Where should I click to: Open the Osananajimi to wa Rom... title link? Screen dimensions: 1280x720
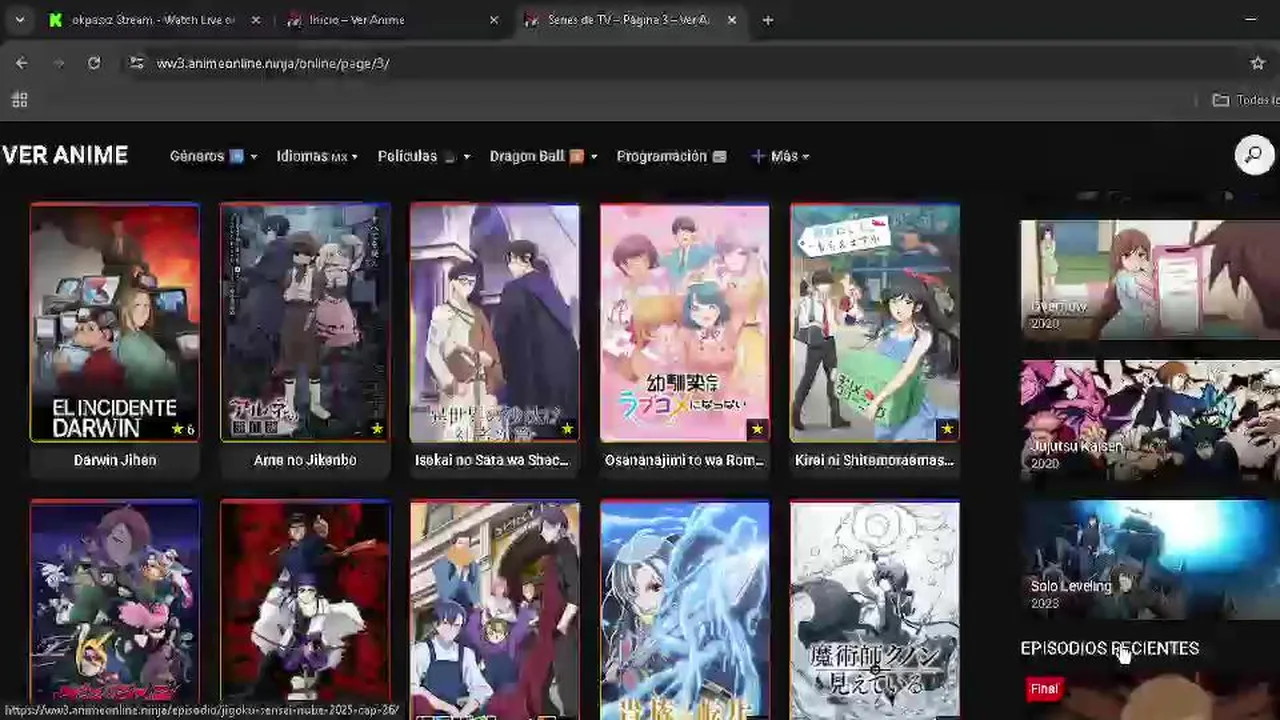[685, 460]
